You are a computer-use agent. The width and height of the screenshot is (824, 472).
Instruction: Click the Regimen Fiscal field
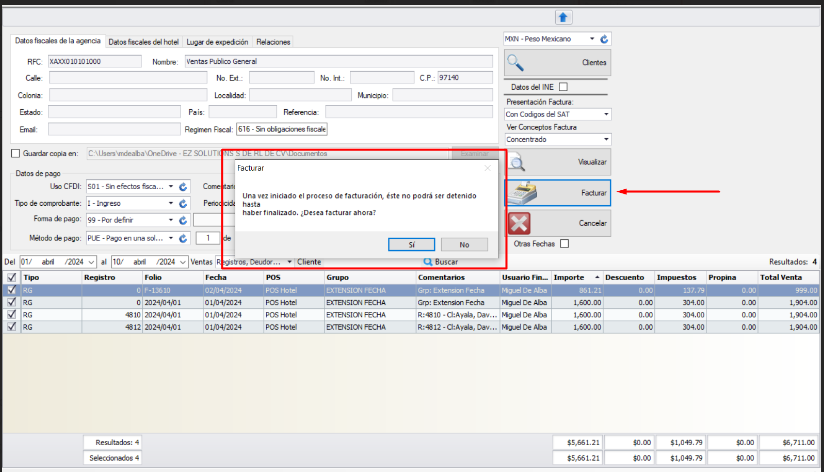282,129
